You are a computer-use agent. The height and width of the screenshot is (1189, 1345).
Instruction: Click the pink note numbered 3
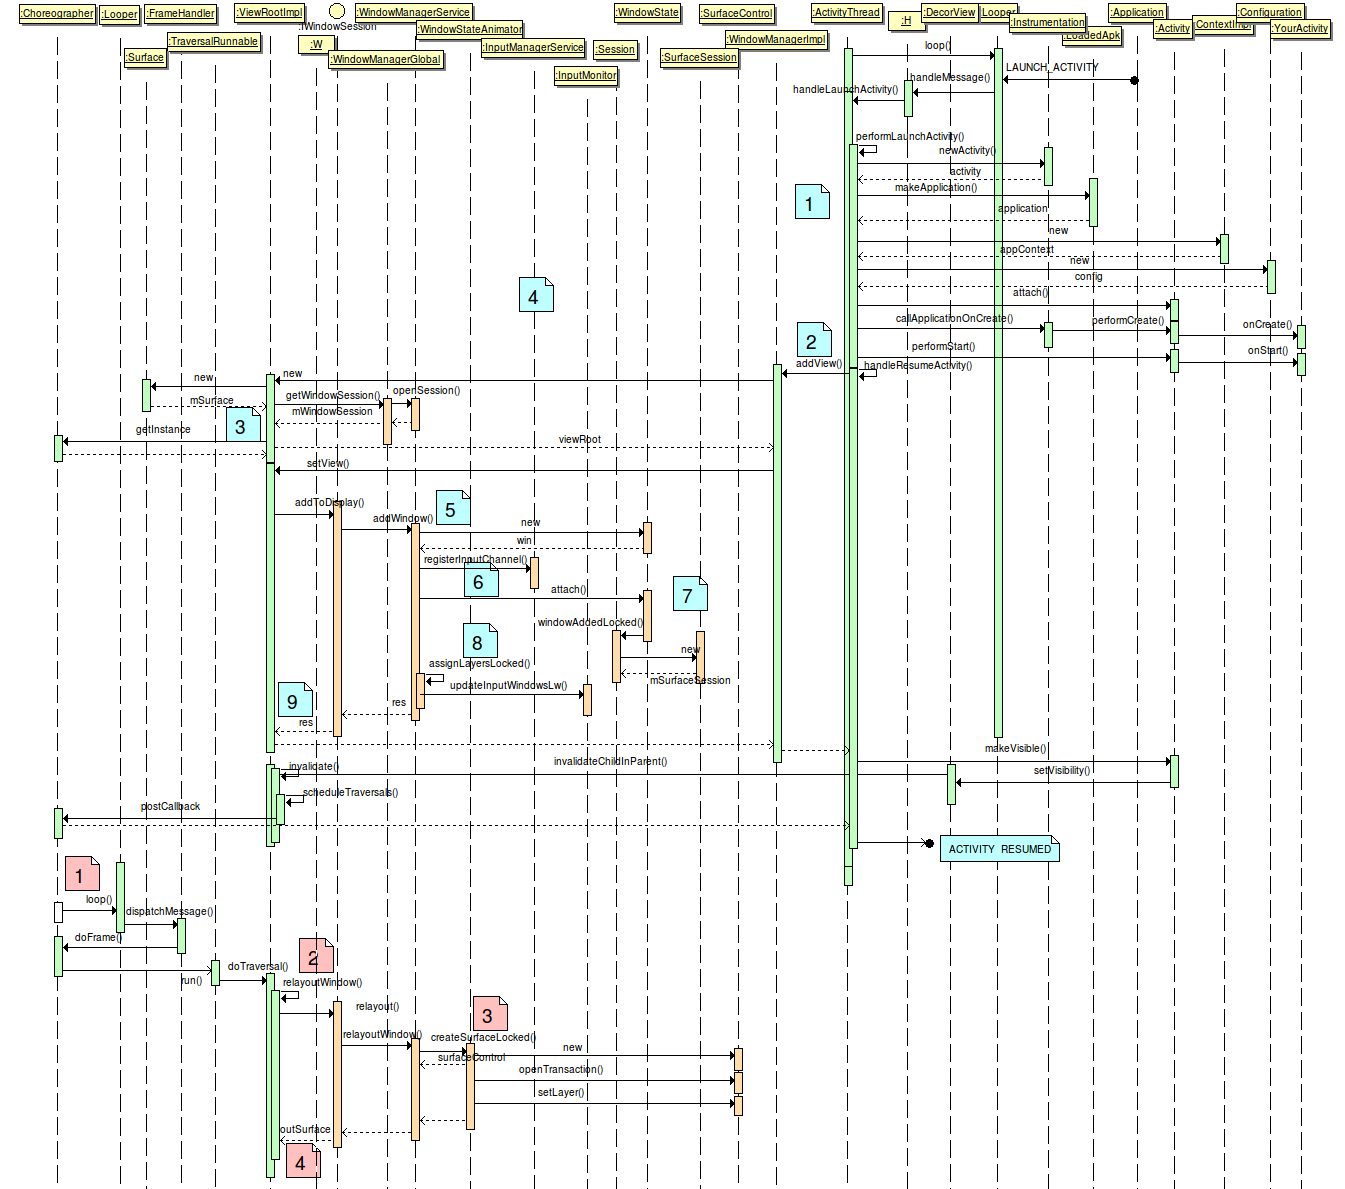(490, 1014)
